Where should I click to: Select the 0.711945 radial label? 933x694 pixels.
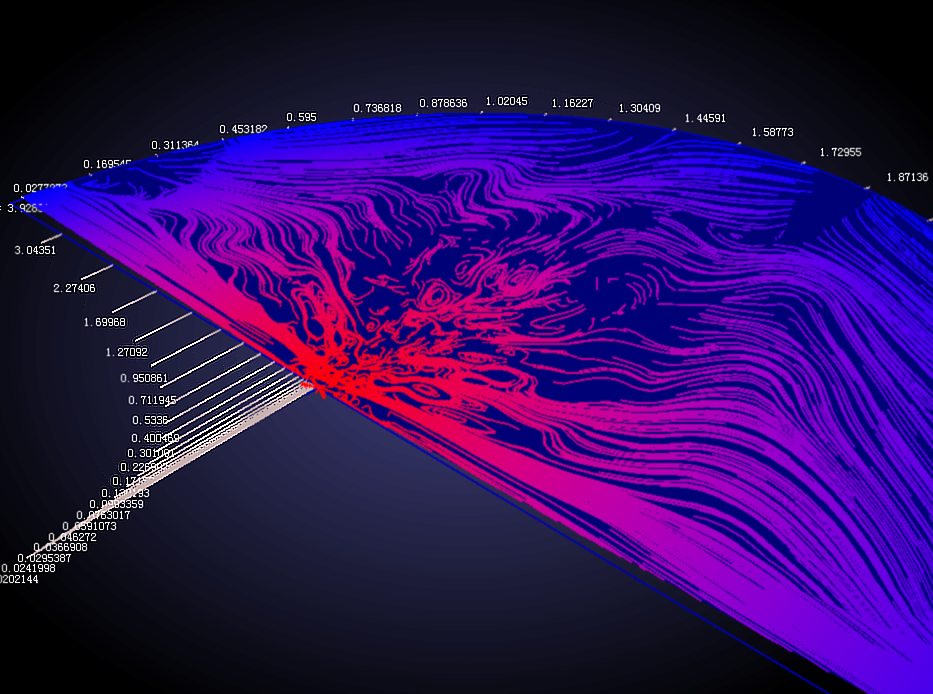click(152, 400)
